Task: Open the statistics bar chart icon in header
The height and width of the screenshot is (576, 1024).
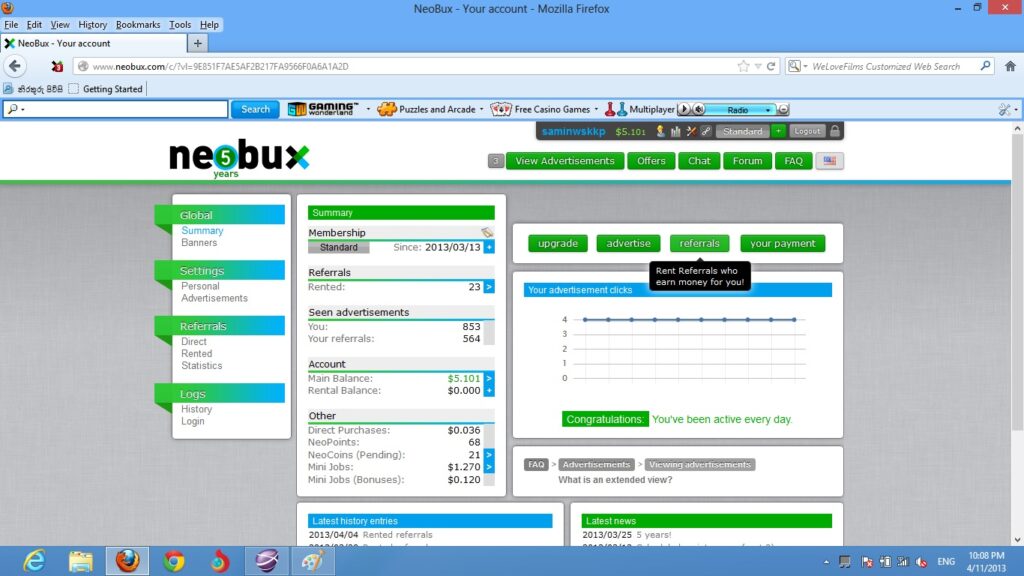Action: pos(676,131)
